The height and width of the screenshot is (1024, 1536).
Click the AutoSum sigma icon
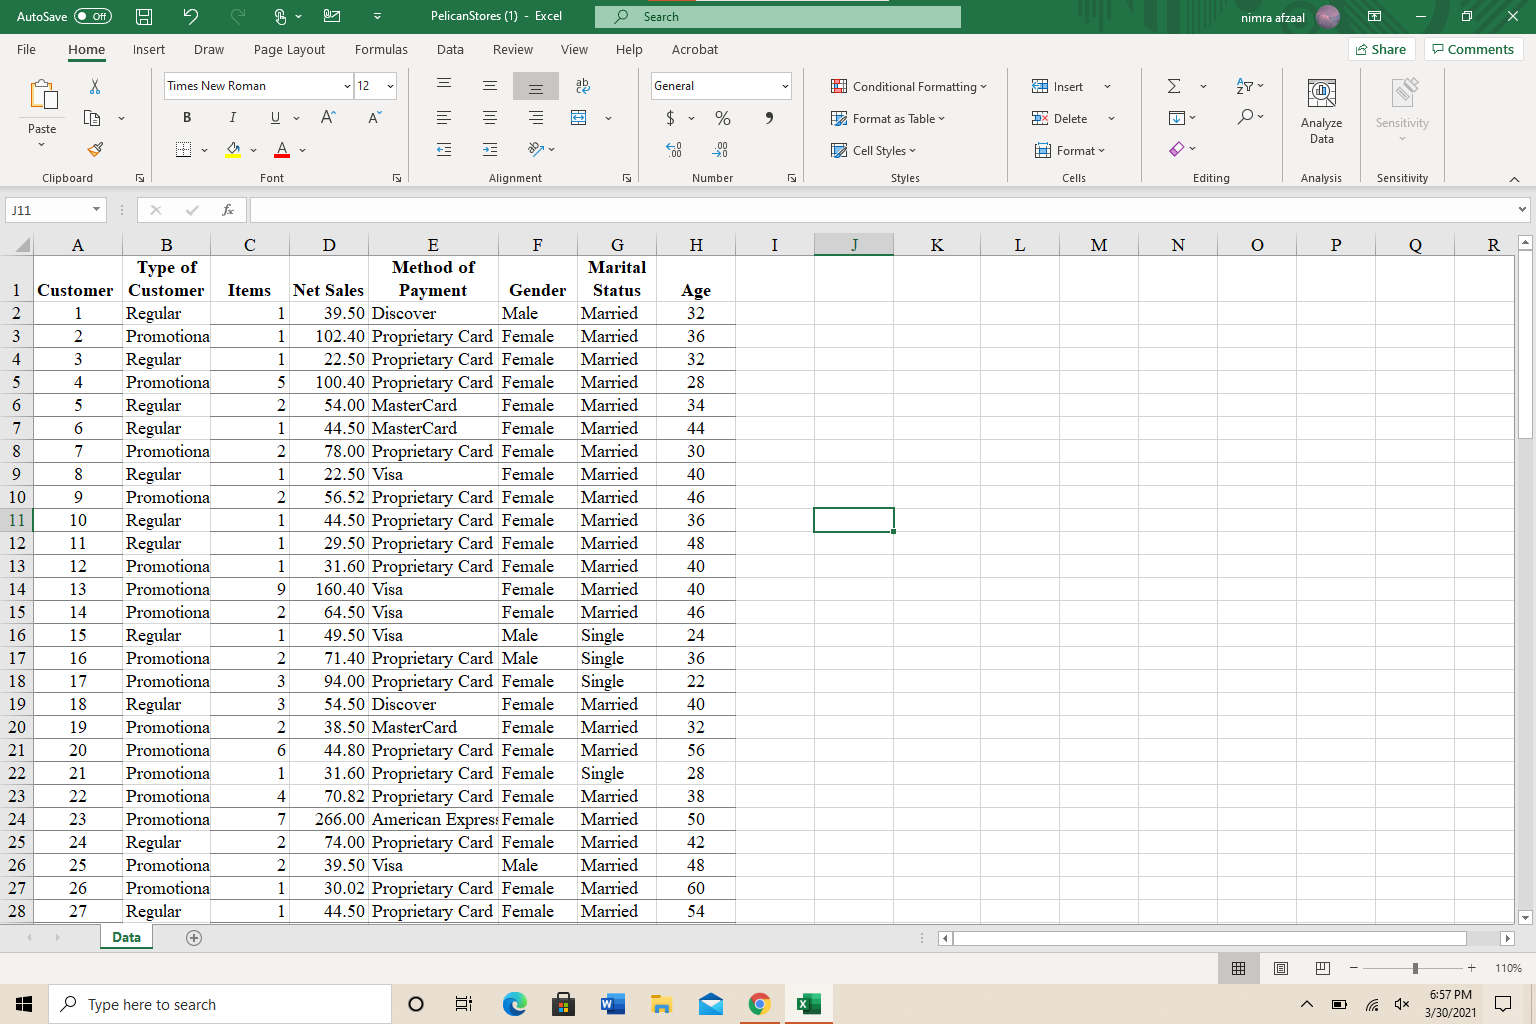click(x=1174, y=87)
